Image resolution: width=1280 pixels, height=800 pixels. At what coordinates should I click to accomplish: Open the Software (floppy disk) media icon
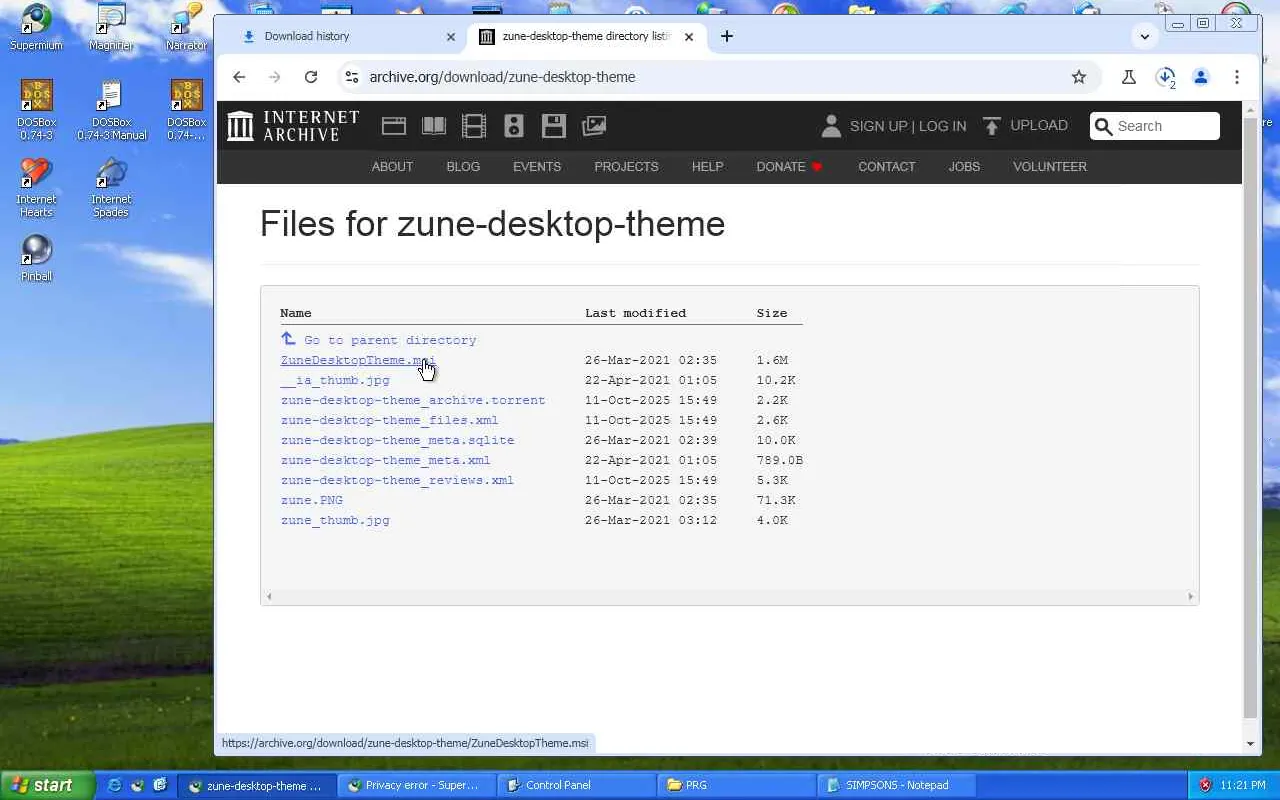554,126
